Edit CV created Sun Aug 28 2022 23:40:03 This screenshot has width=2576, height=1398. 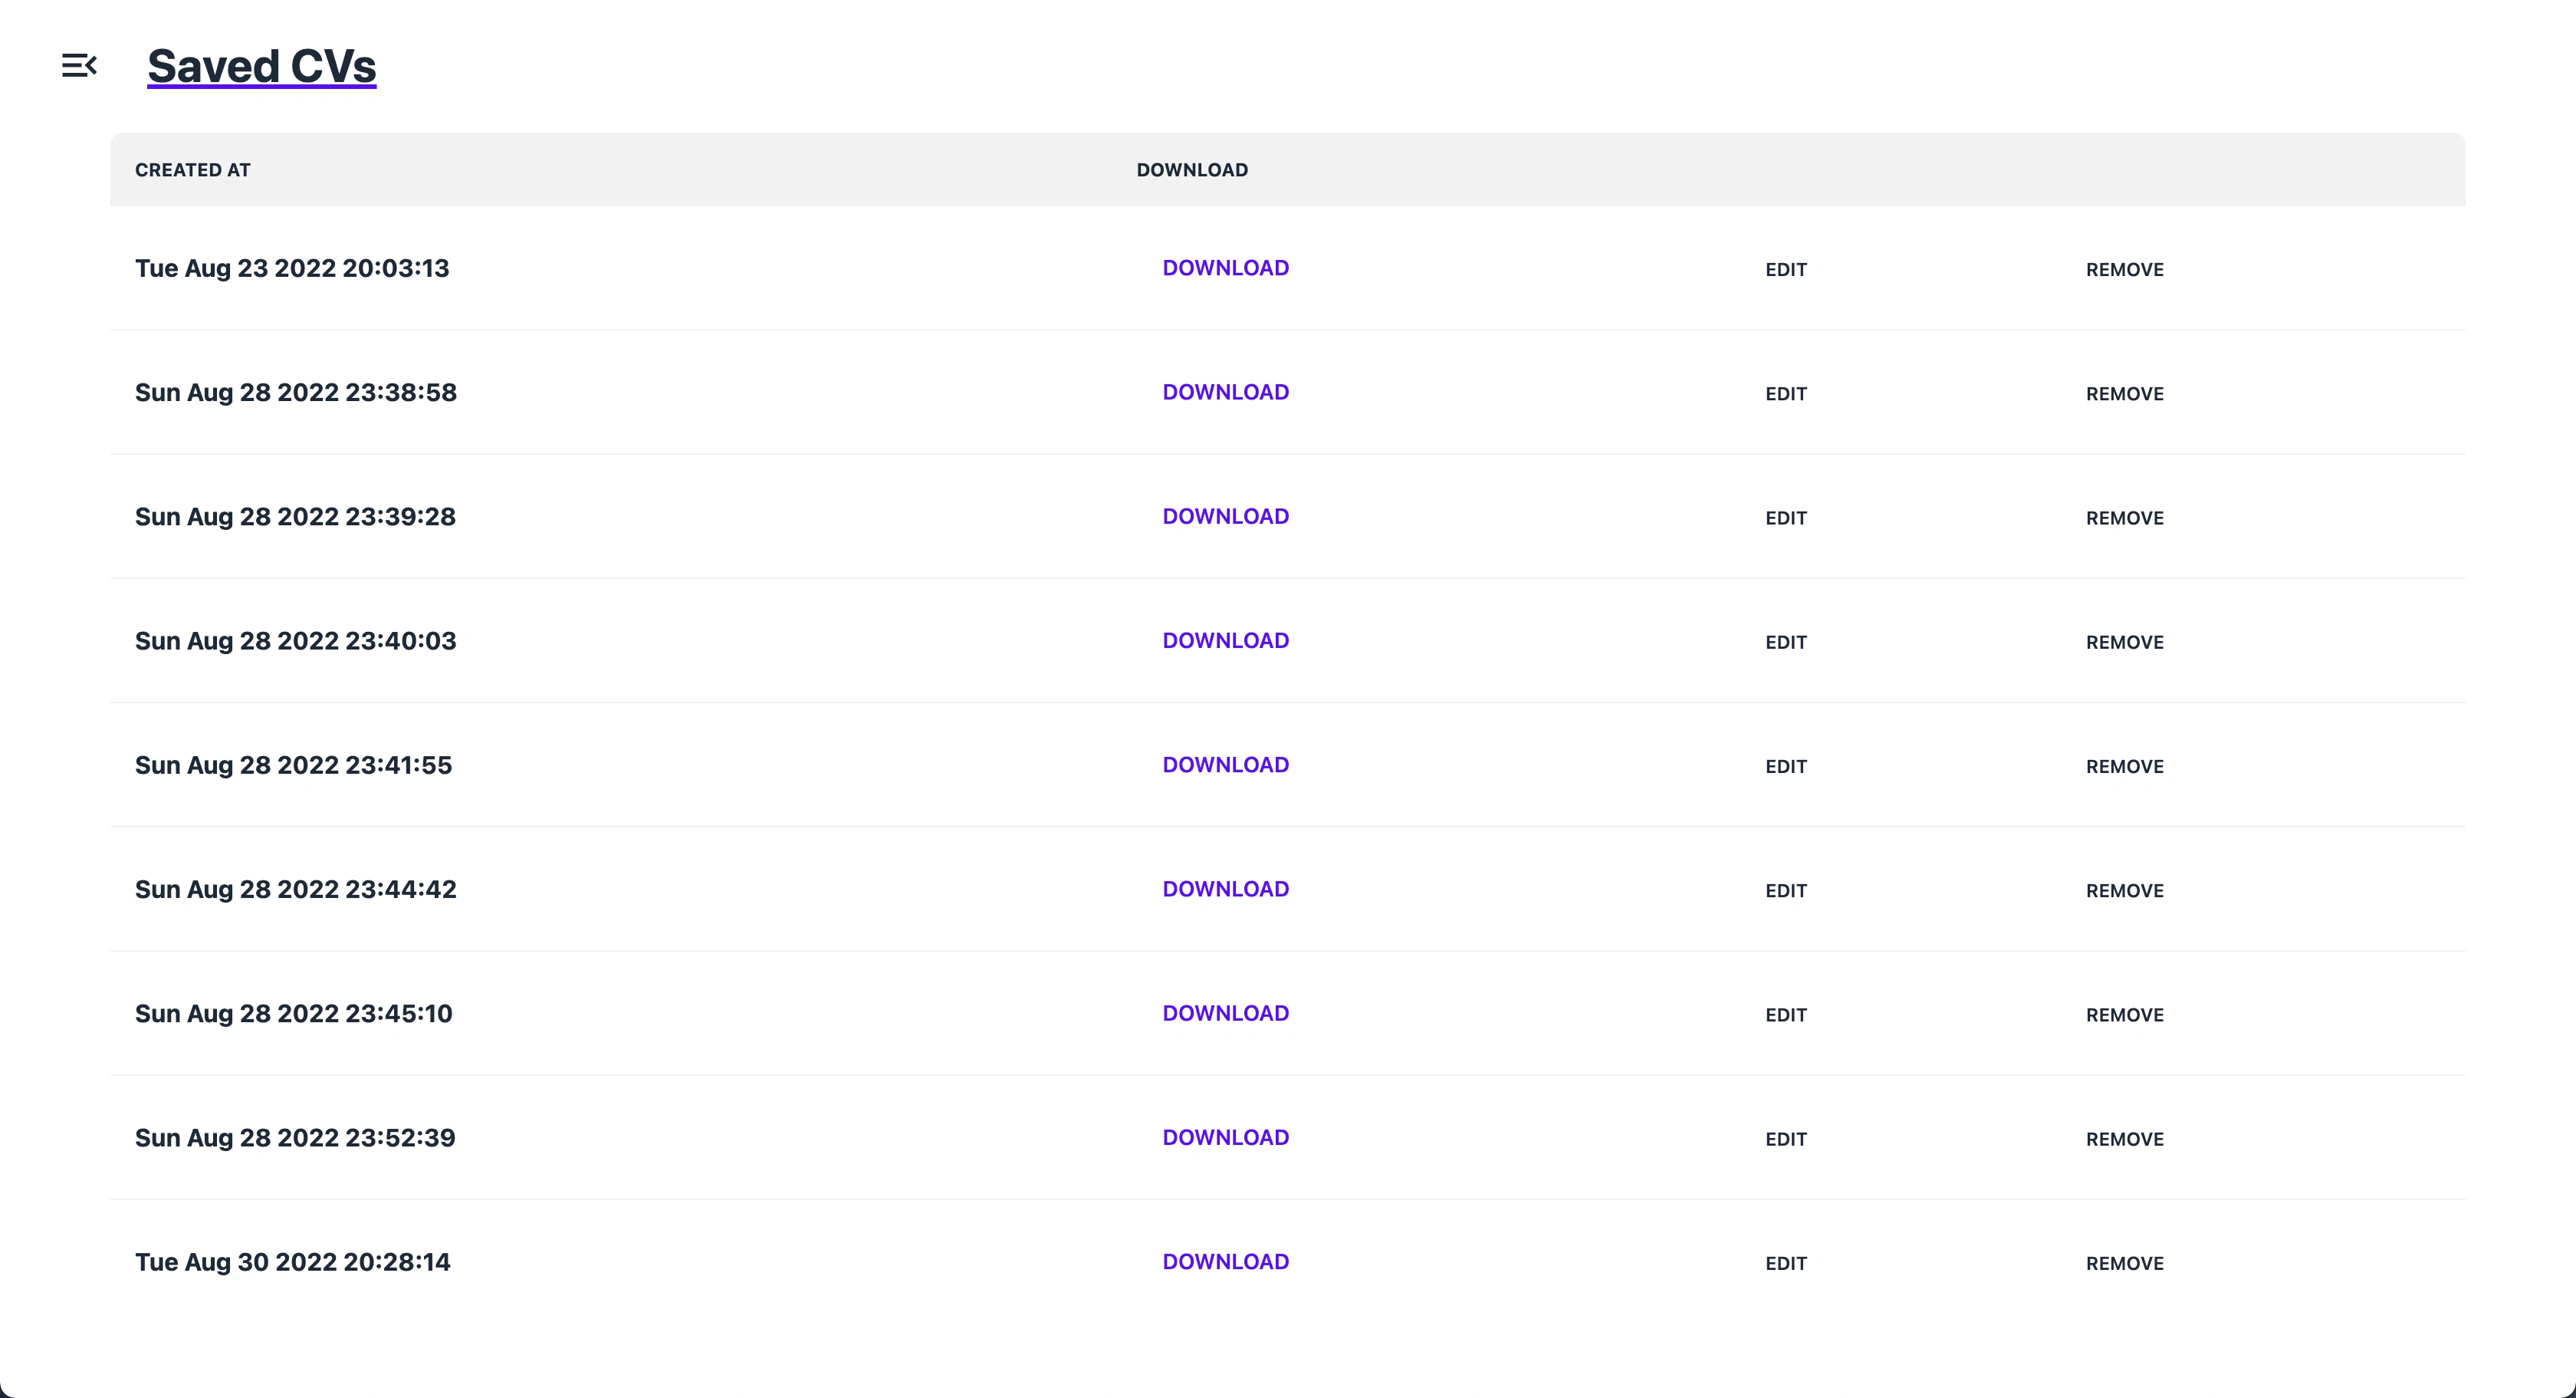[1785, 642]
